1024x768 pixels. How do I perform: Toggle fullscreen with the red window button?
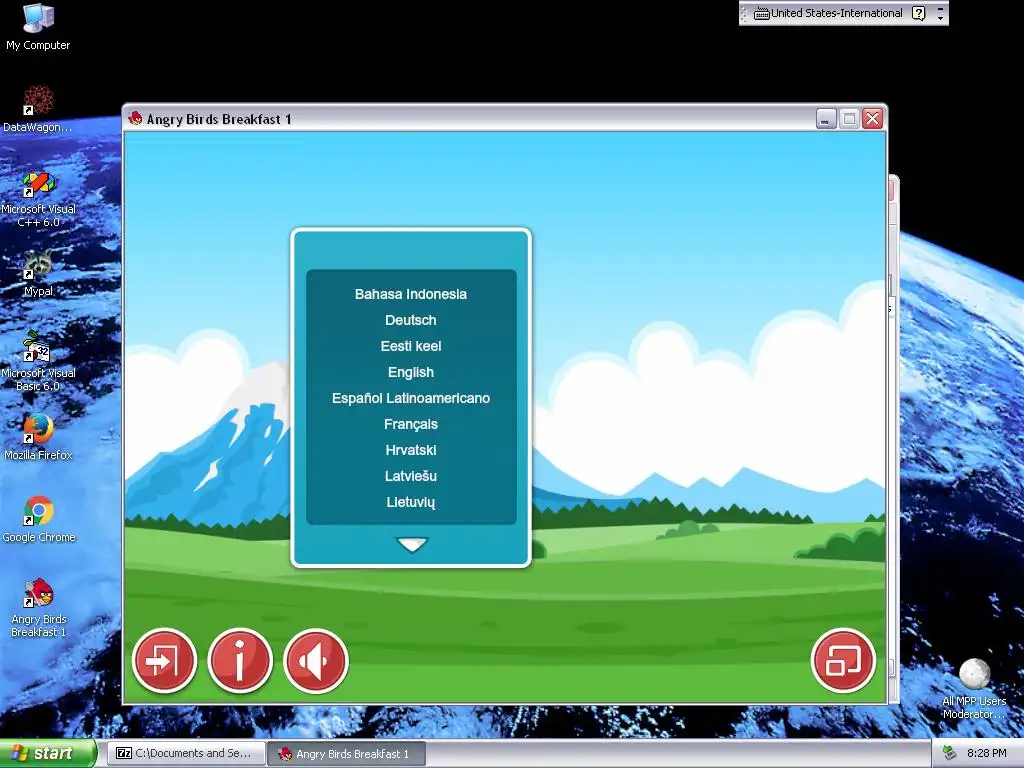click(x=842, y=660)
